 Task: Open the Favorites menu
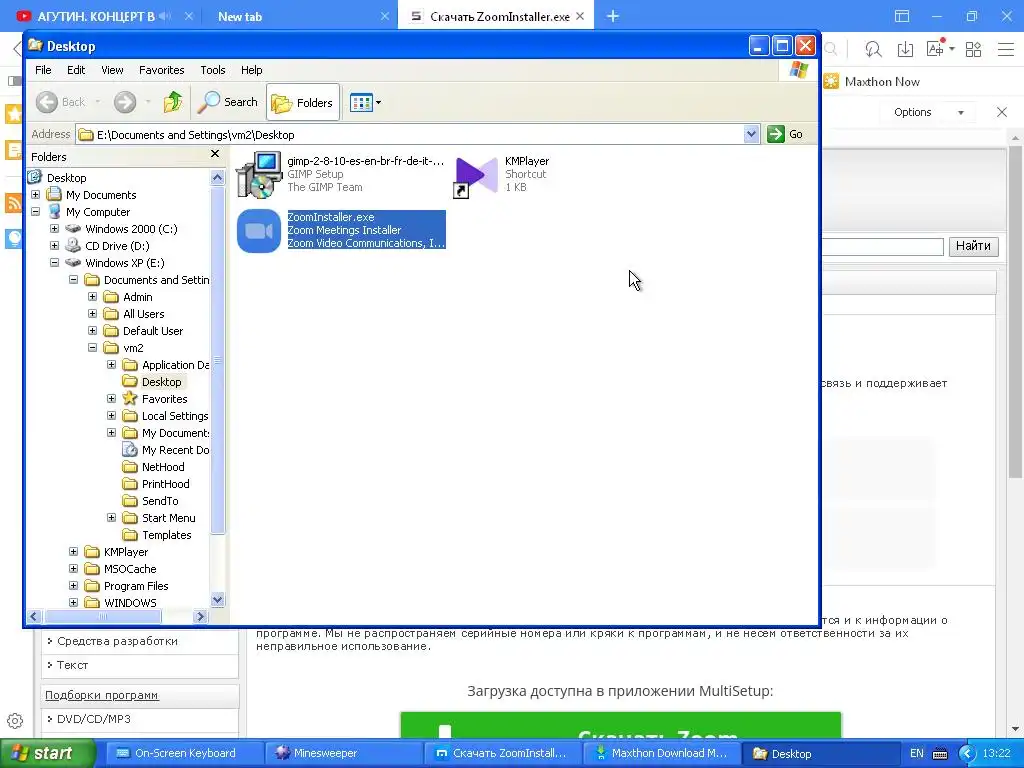coord(161,70)
